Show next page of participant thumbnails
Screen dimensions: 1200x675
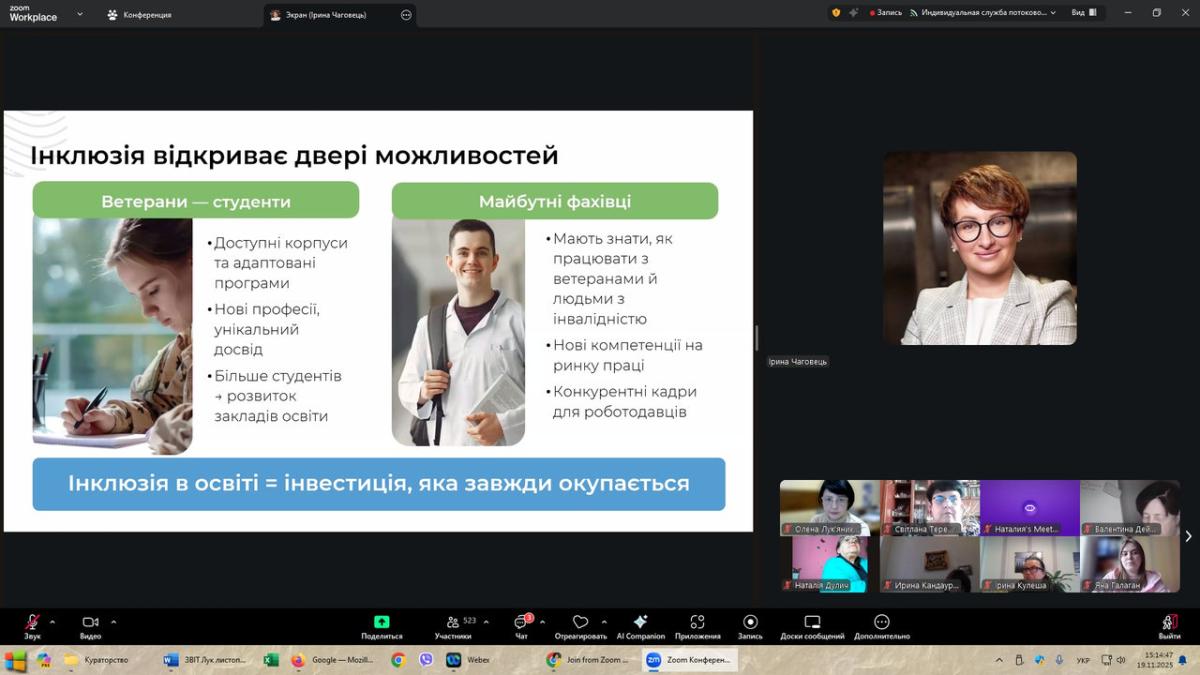coord(1188,537)
